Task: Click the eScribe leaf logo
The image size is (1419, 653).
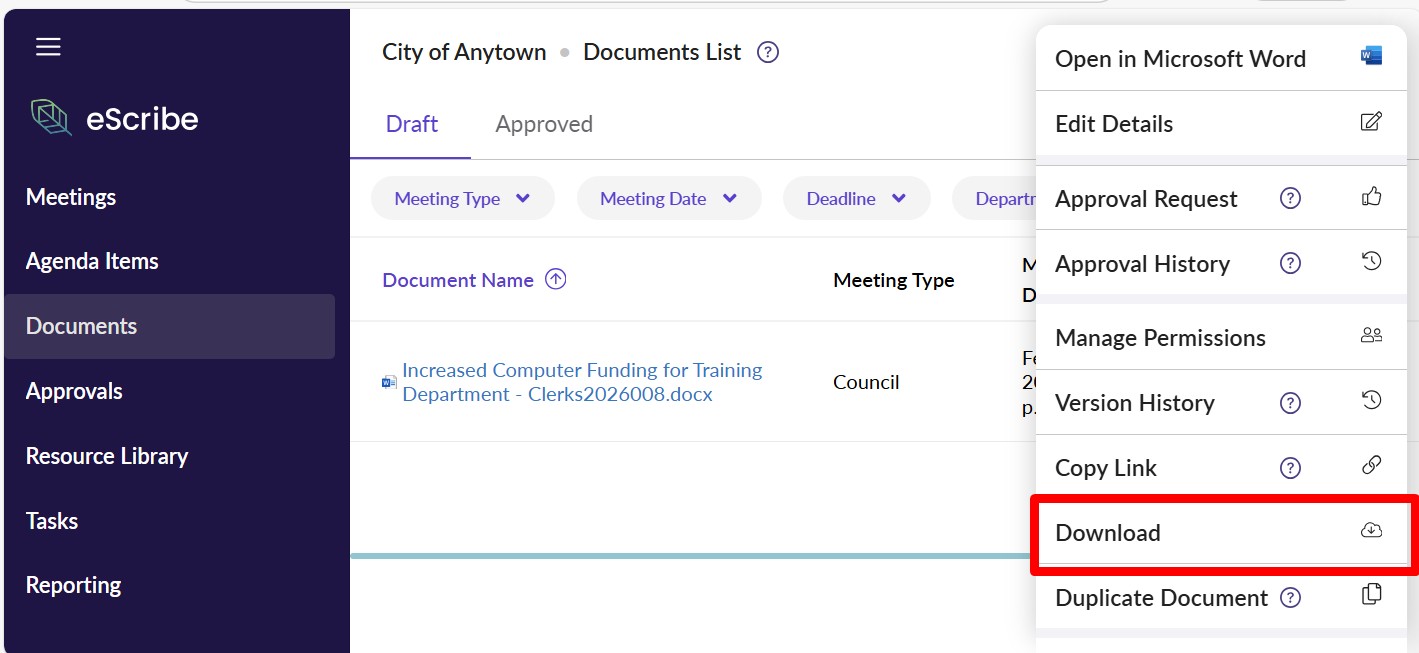Action: 51,118
